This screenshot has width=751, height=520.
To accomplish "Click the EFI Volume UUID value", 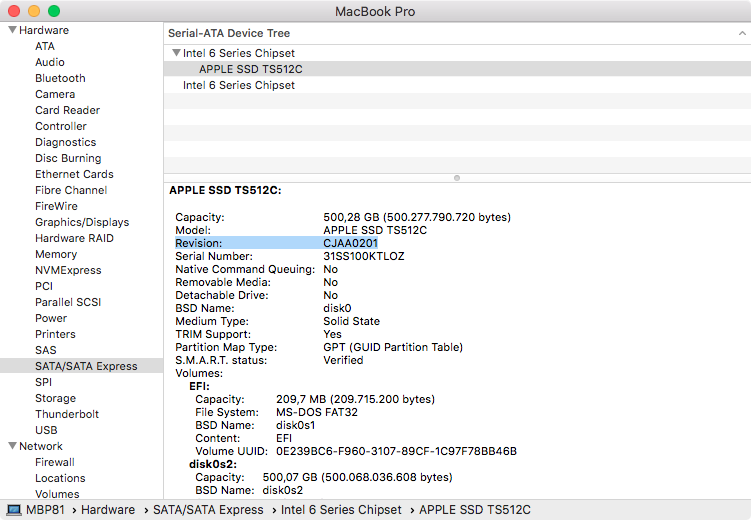I will [x=396, y=451].
